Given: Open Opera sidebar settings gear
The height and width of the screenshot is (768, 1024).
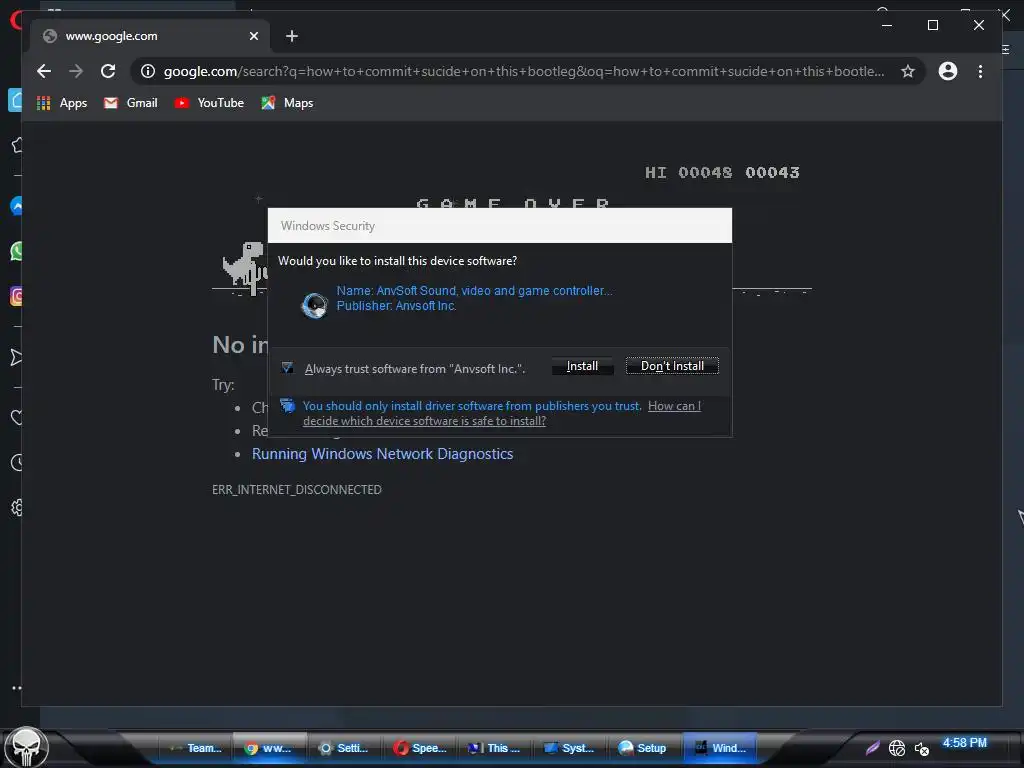Looking at the screenshot, I should 17,507.
